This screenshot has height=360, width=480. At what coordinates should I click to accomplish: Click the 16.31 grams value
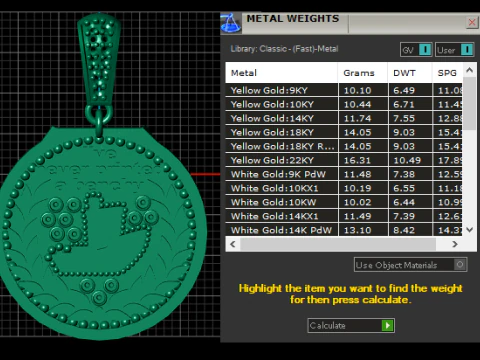[x=357, y=160]
